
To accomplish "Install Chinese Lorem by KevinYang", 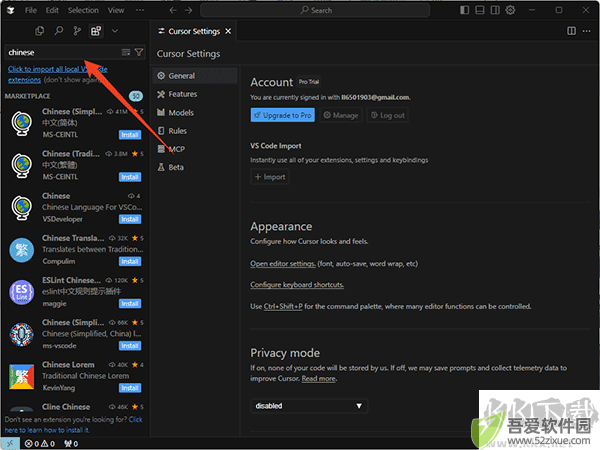I will pyautogui.click(x=130, y=388).
